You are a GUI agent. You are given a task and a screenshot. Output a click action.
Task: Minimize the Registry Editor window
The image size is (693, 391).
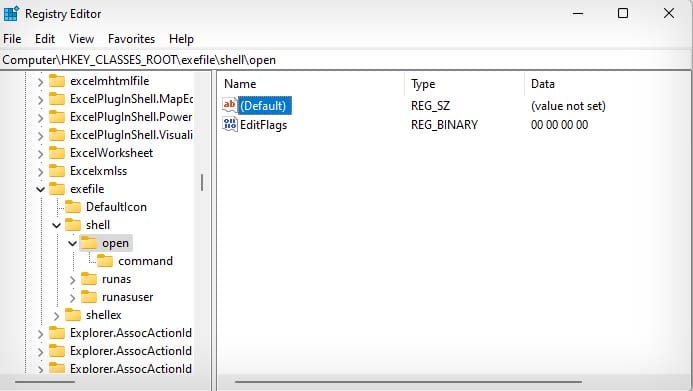coord(578,13)
